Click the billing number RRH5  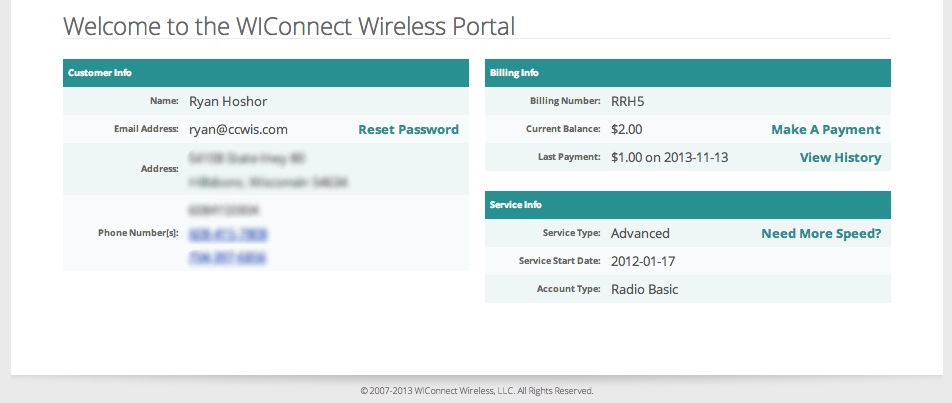coord(629,101)
